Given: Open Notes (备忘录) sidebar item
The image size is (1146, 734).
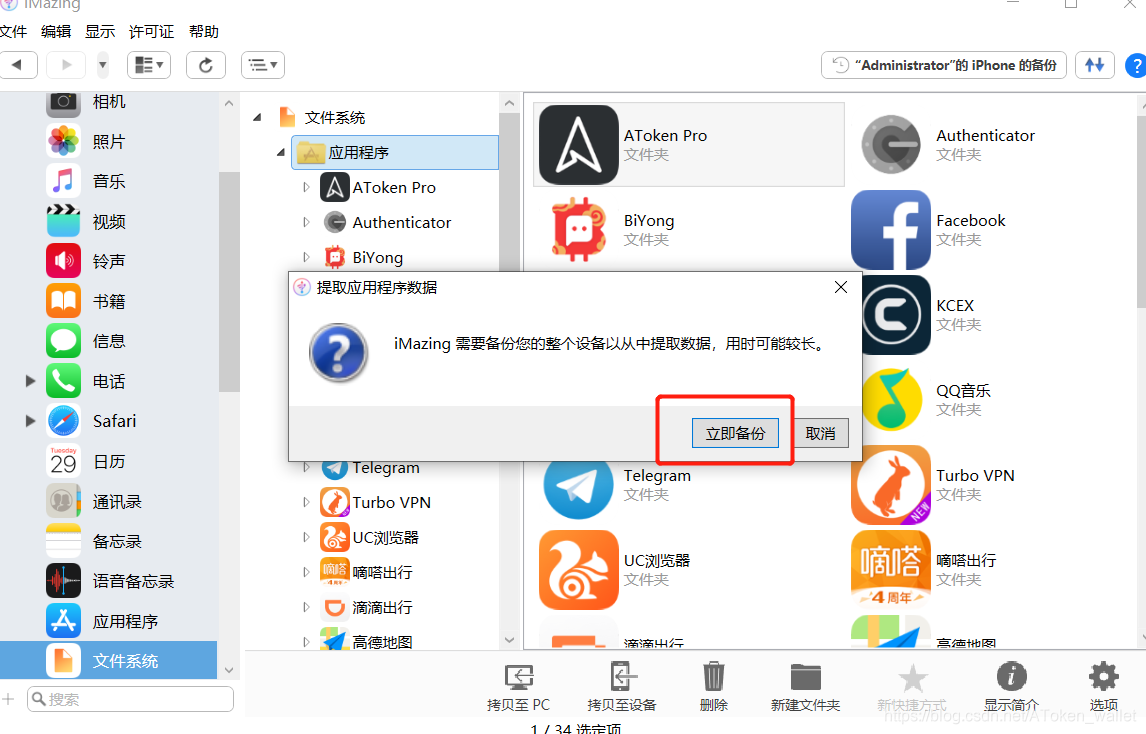Looking at the screenshot, I should tap(110, 541).
